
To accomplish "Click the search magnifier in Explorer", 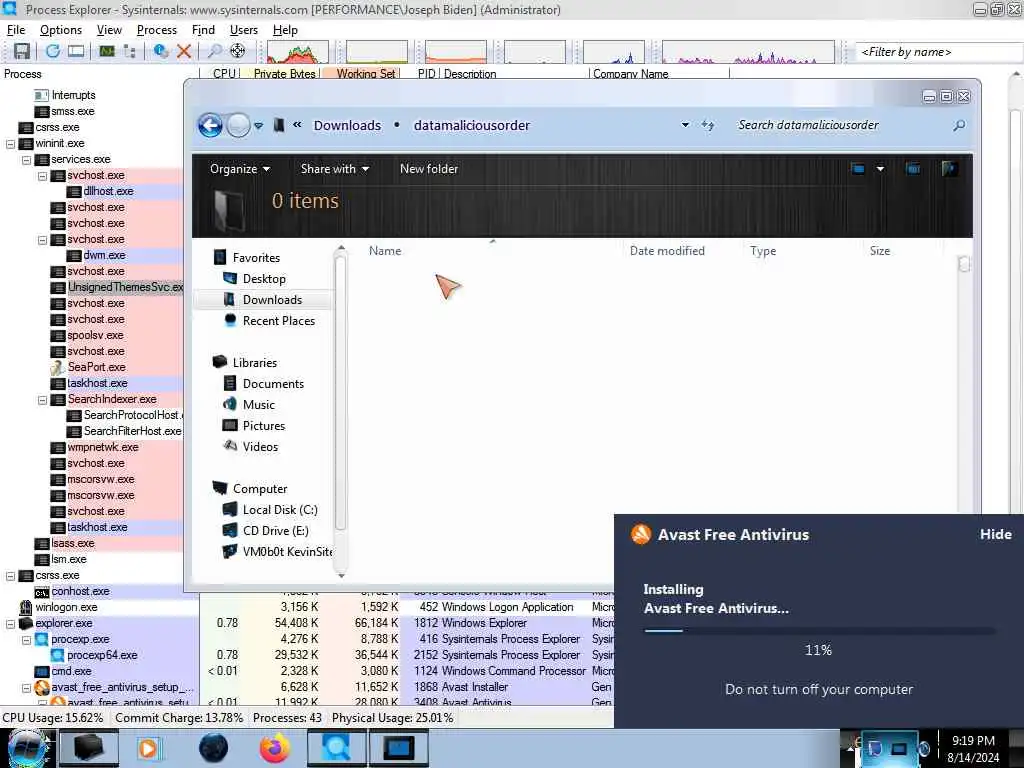I will pos(959,125).
